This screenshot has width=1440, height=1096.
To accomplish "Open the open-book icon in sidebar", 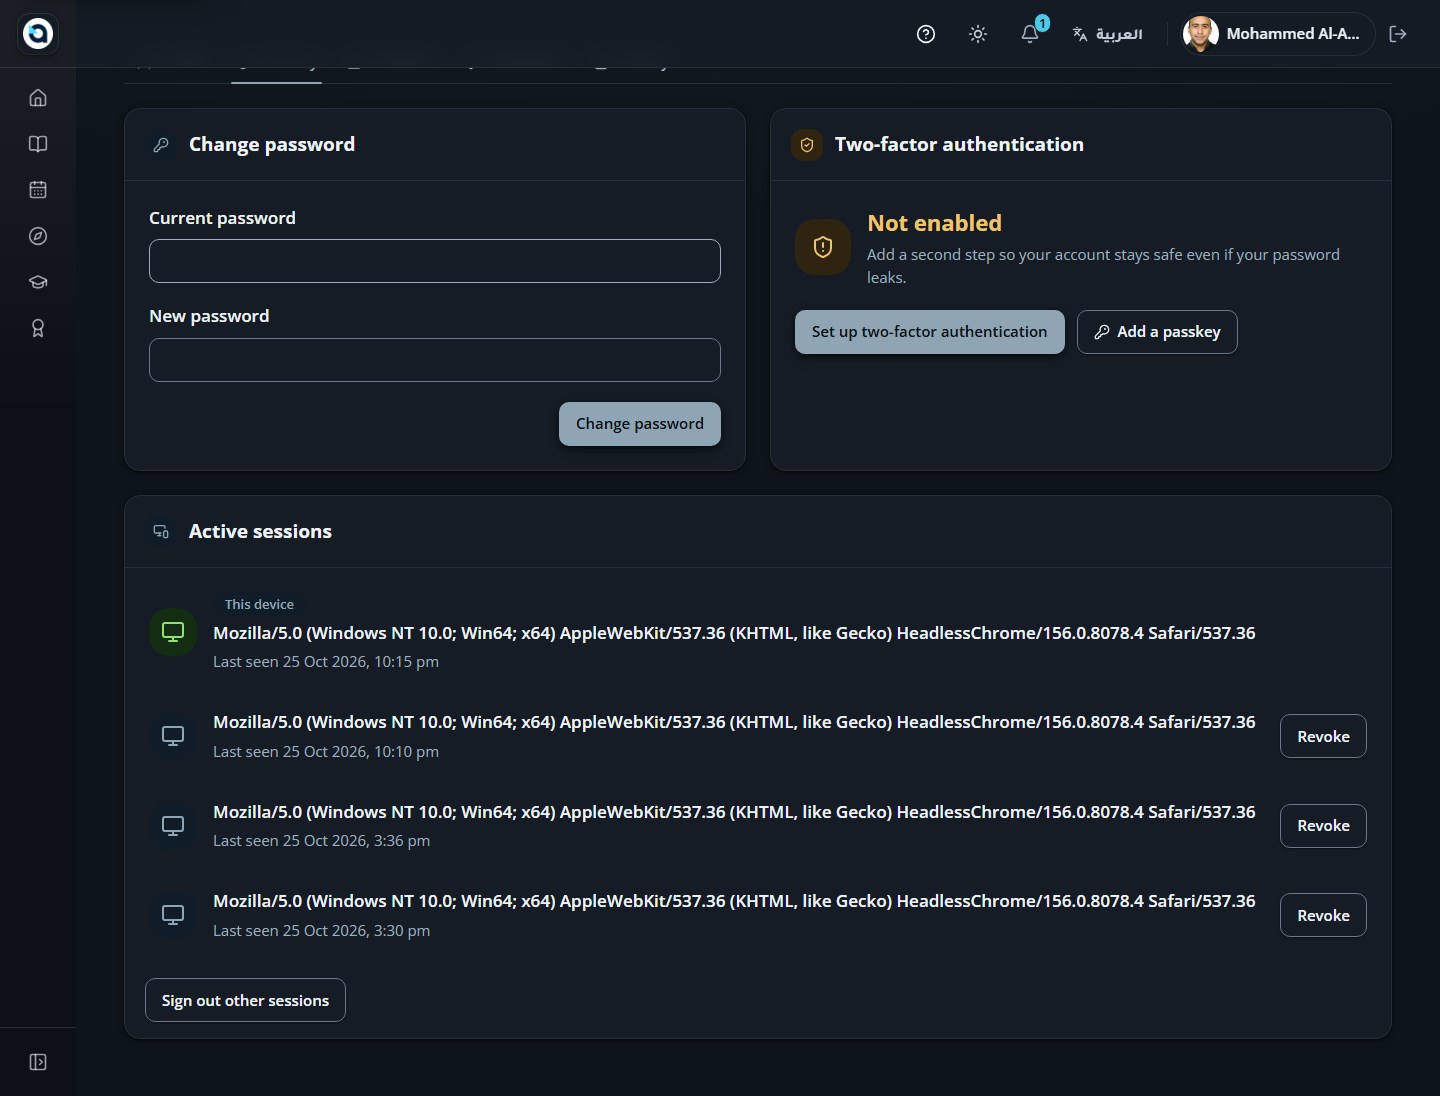I will (38, 144).
